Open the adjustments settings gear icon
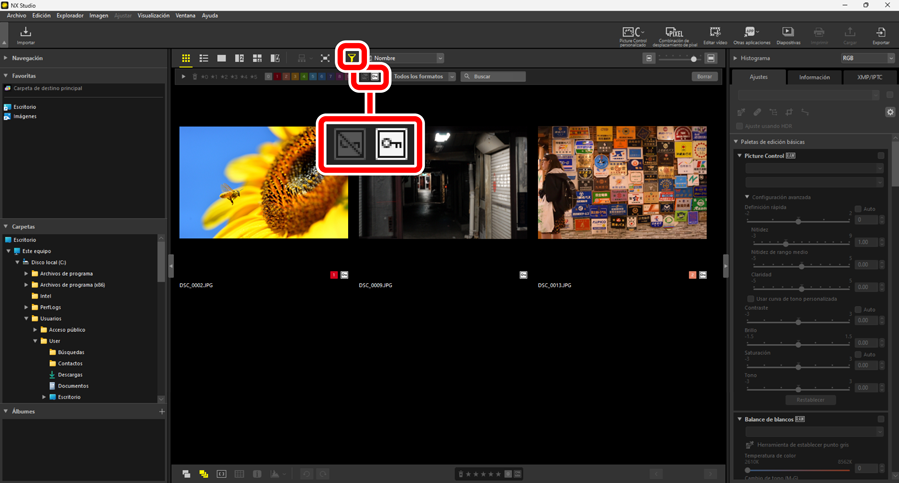The image size is (899, 483). [x=890, y=112]
